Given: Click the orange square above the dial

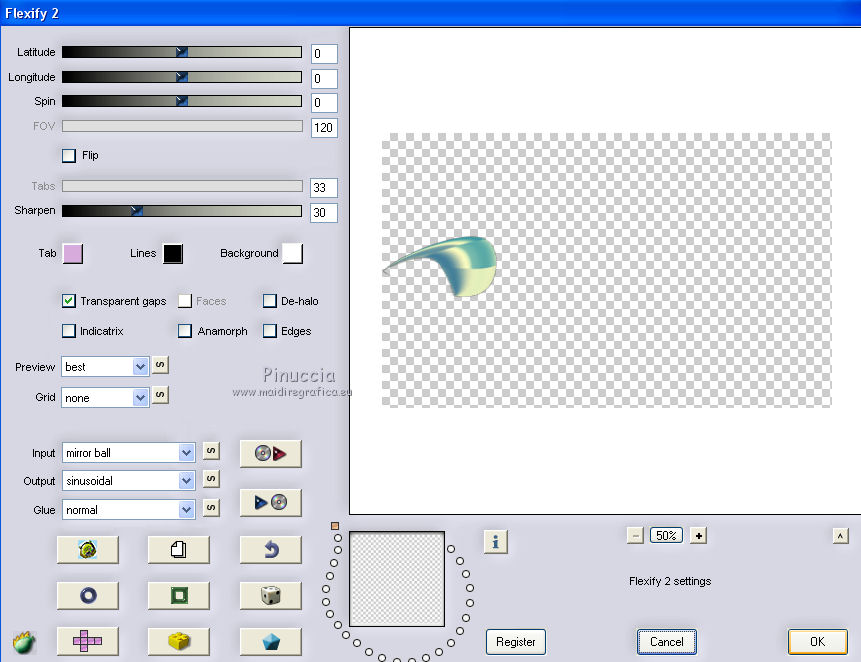Looking at the screenshot, I should tap(335, 526).
